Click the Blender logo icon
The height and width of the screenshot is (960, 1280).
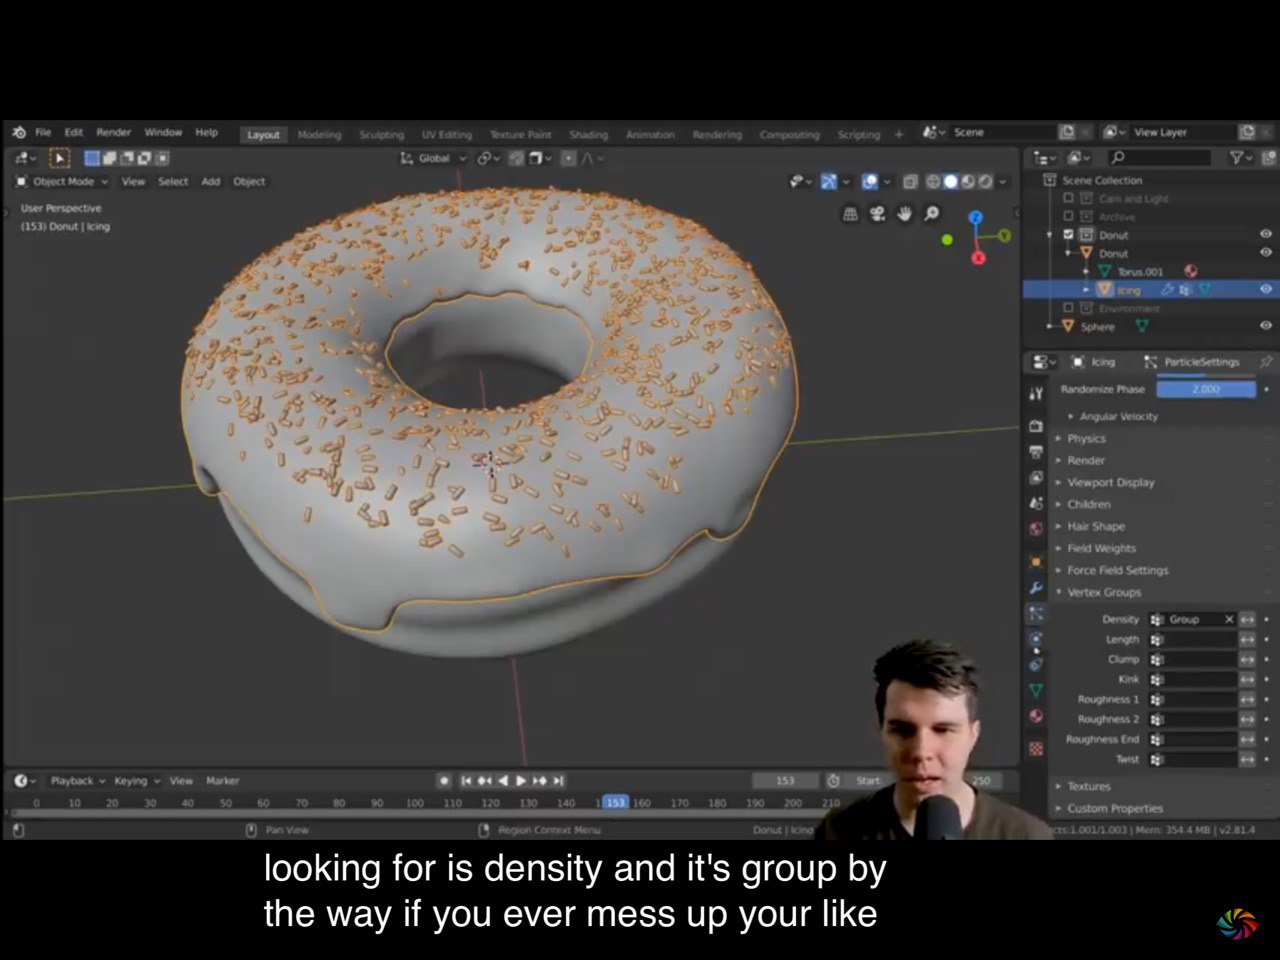click(19, 132)
